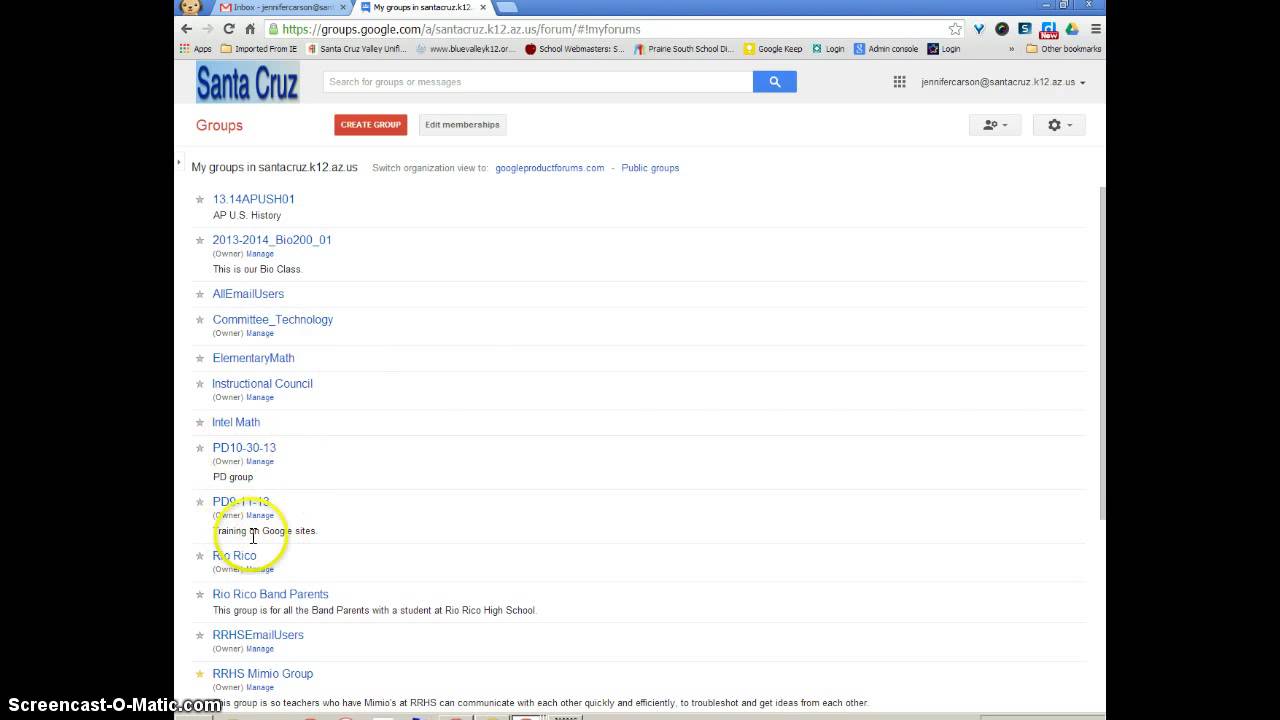Viewport: 1280px width, 720px height.
Task: Manage the Committee_Technology group
Action: coord(260,334)
